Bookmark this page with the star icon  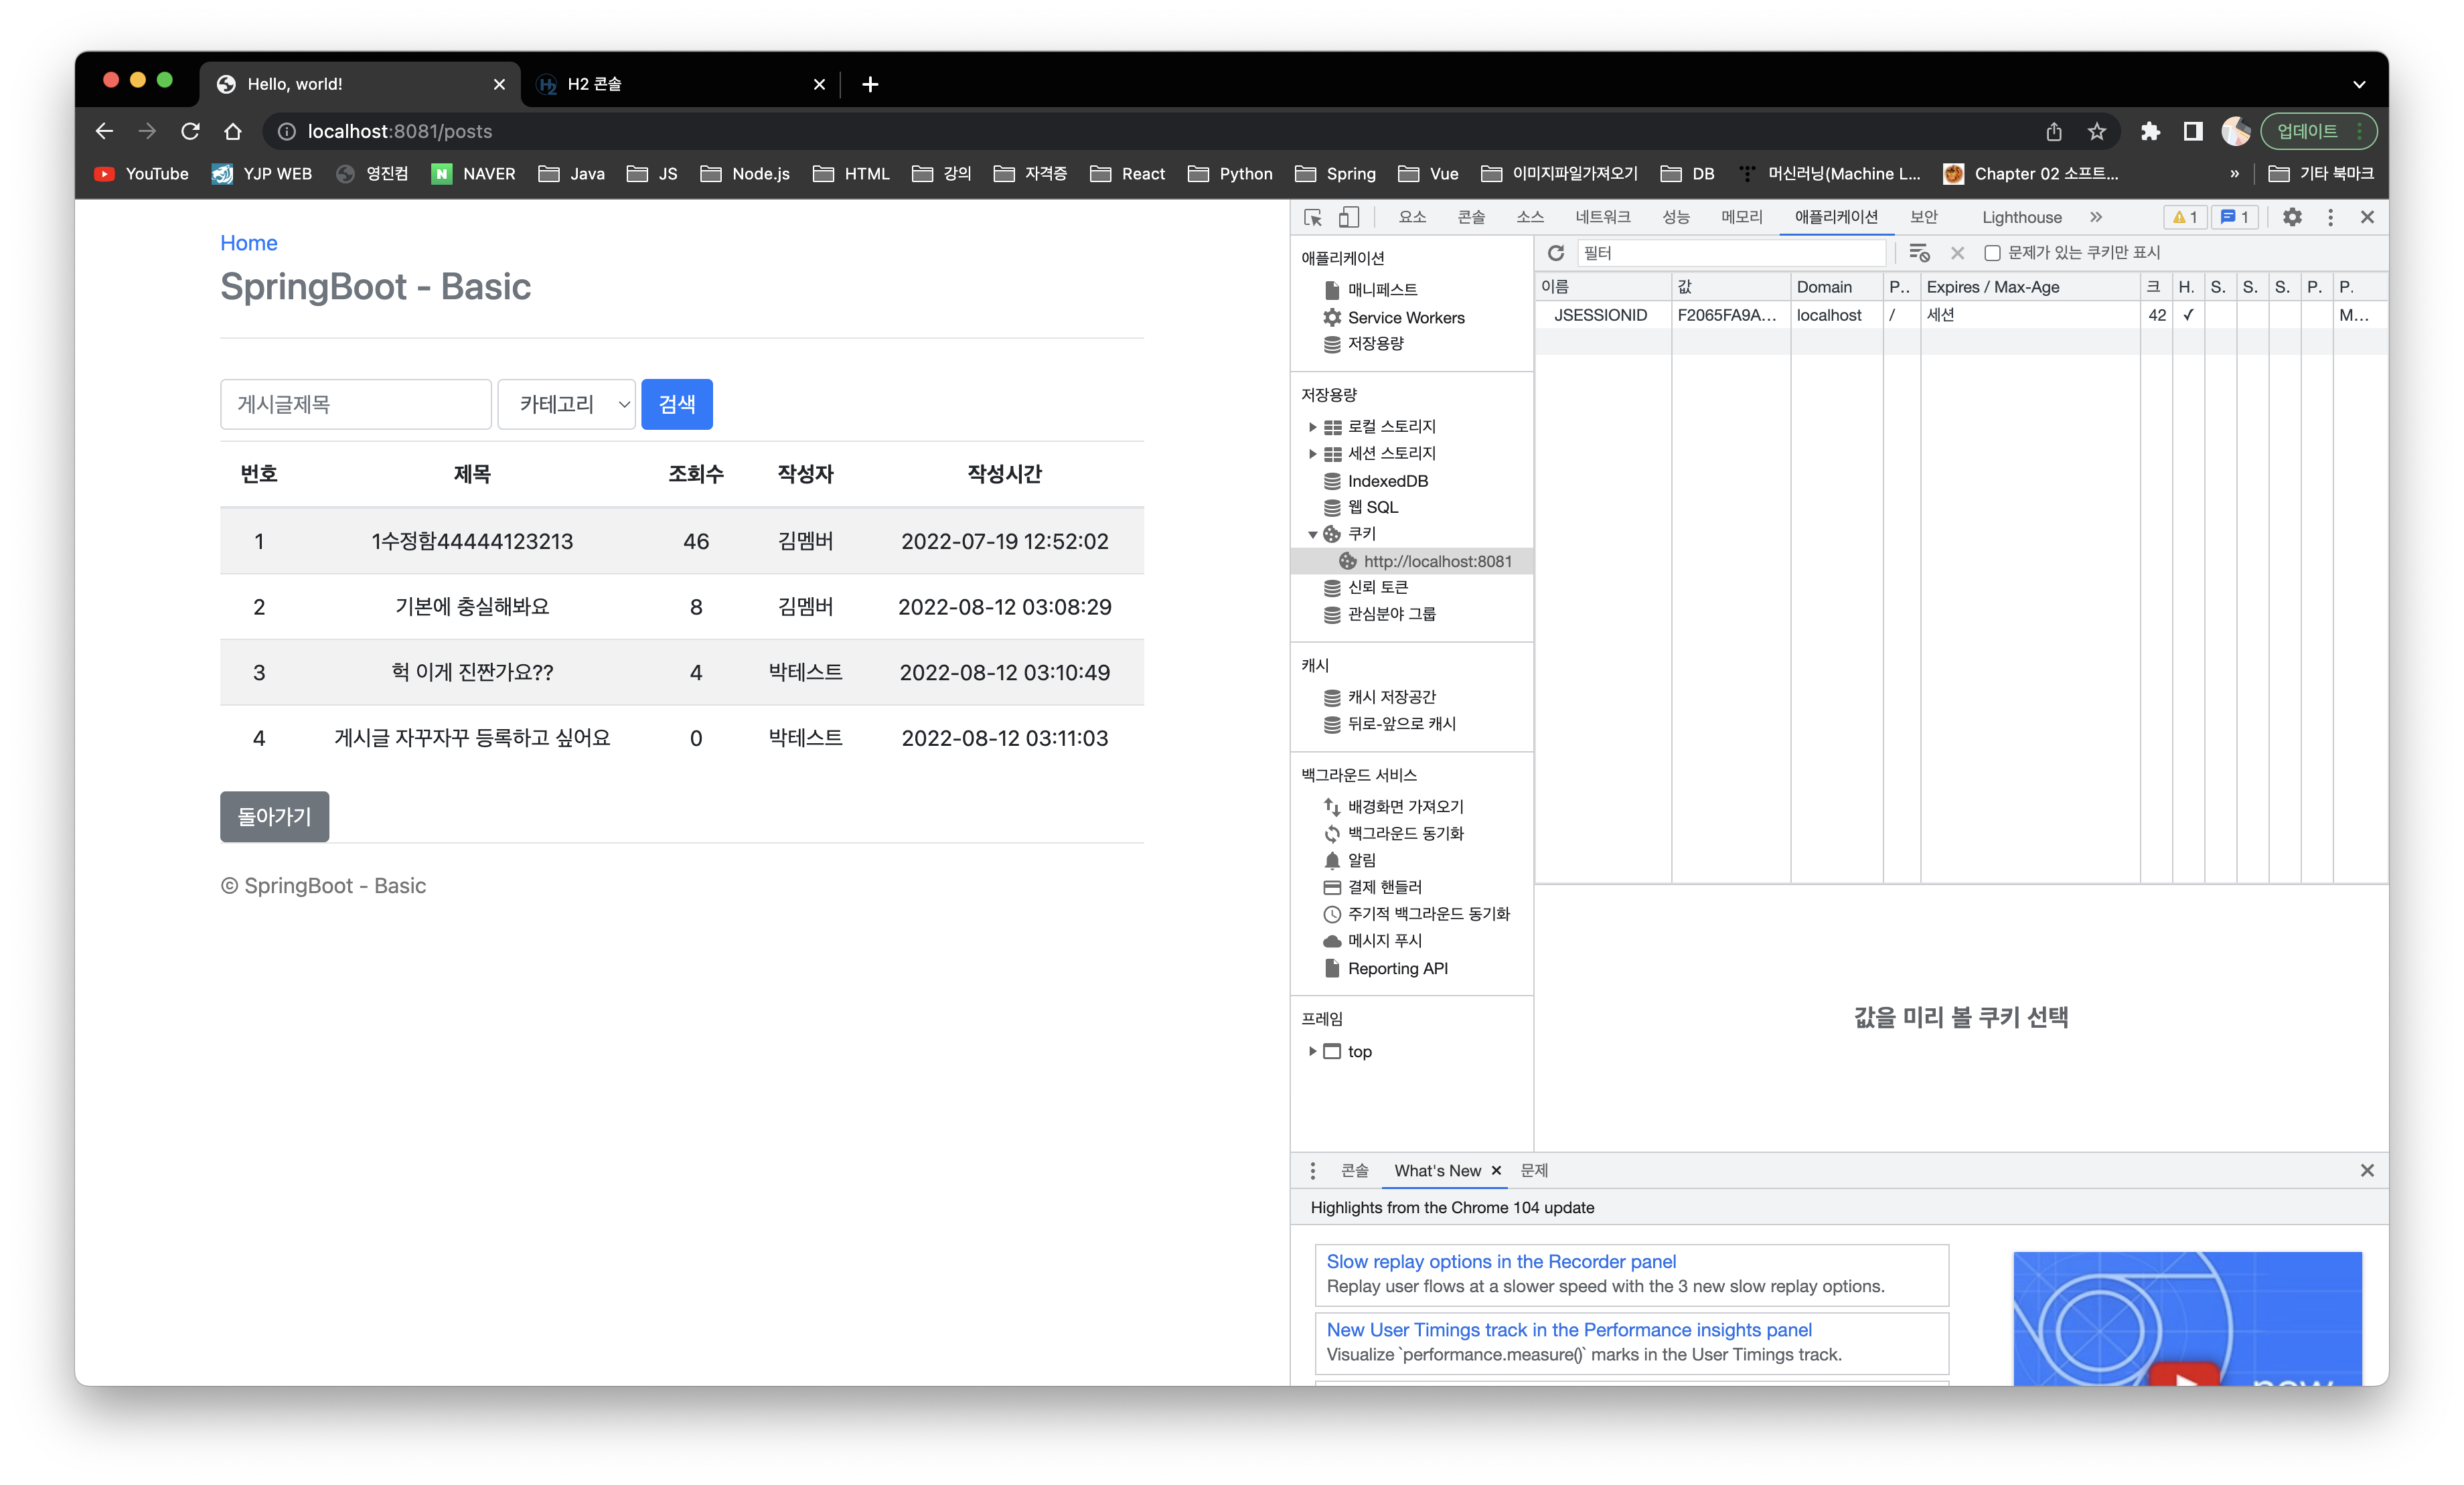(x=2096, y=131)
